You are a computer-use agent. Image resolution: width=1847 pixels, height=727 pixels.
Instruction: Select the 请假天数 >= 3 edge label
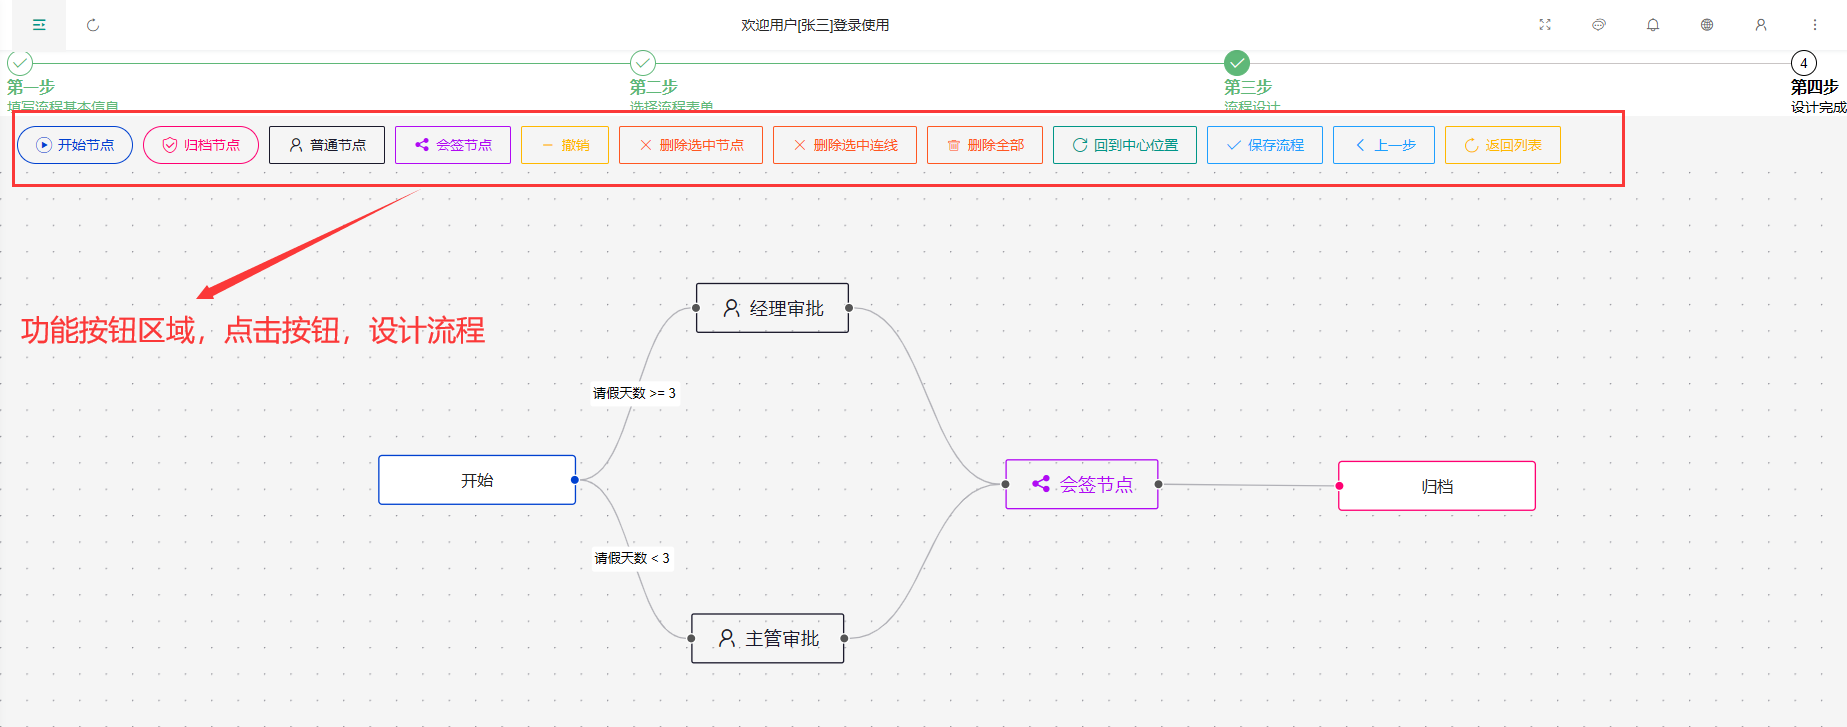point(634,393)
